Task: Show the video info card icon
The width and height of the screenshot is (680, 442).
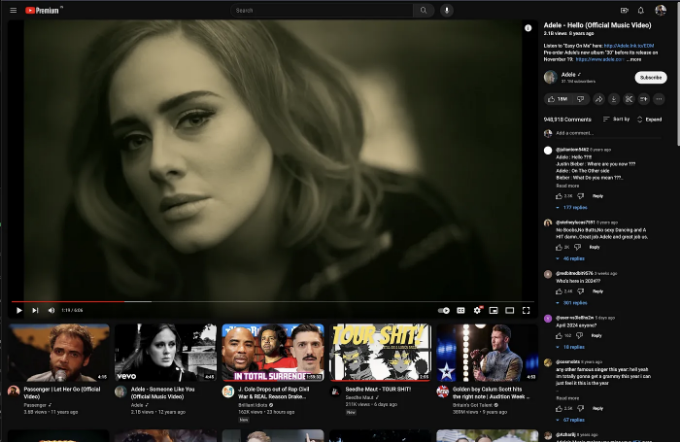Action: point(528,28)
